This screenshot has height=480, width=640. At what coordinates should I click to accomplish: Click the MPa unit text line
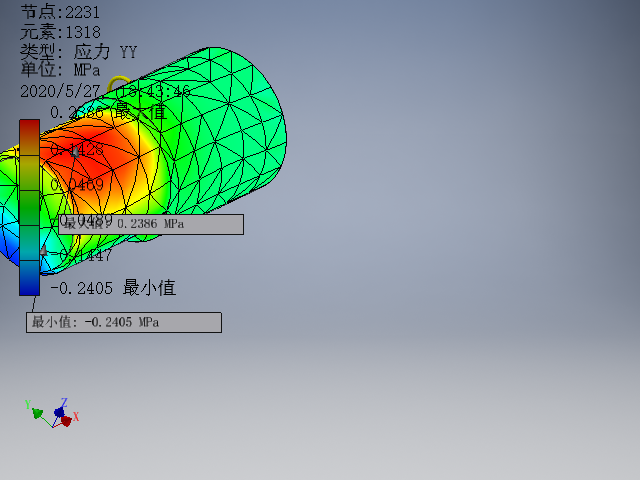coord(60,70)
